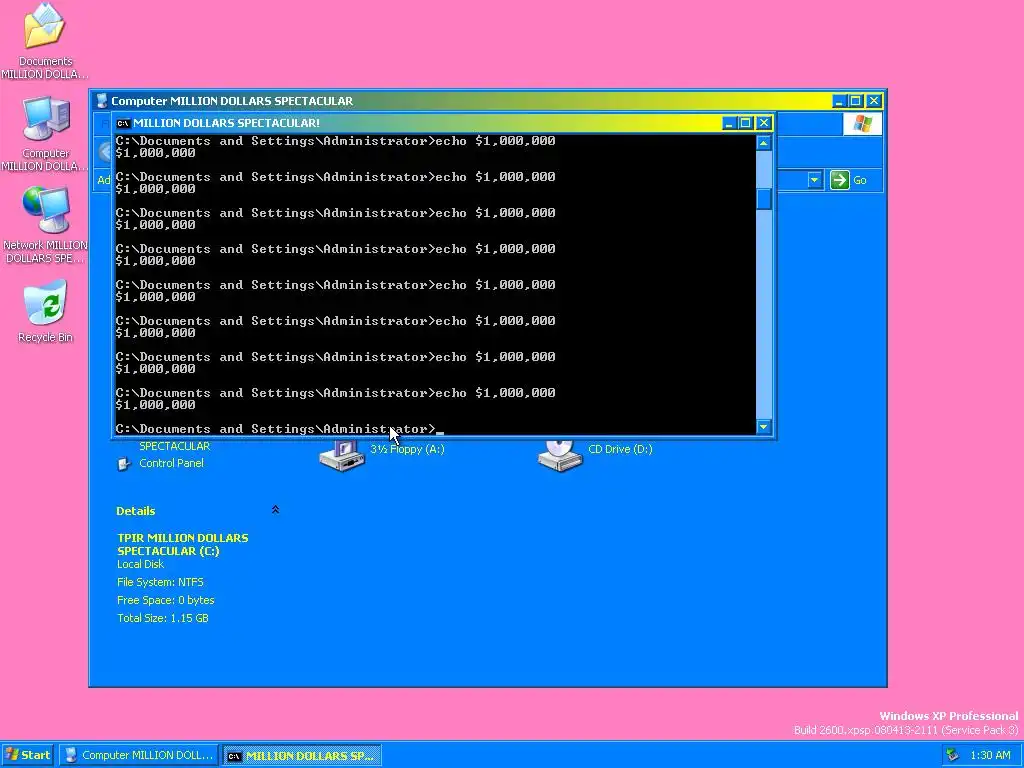Click command prompt scrollbar down arrow
Screen dimensions: 1024x768
(763, 427)
